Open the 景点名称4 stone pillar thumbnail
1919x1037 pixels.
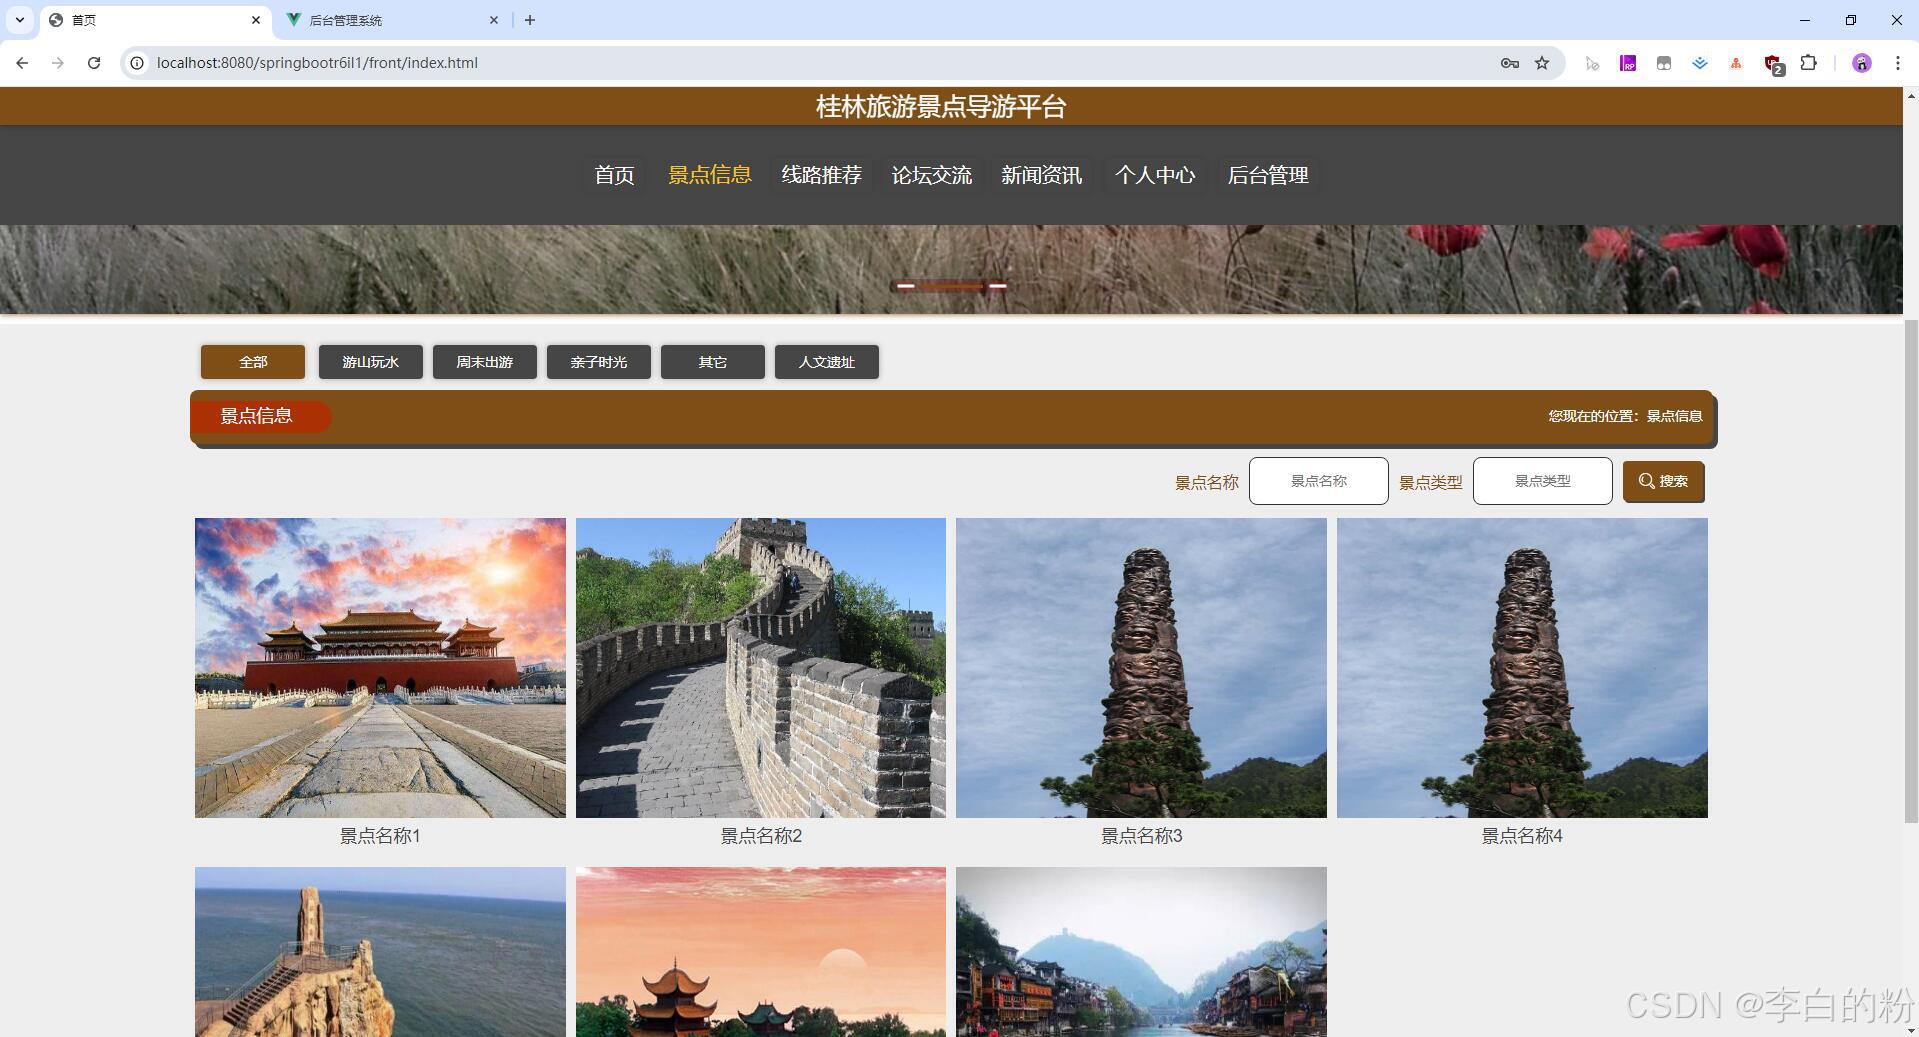(x=1522, y=668)
